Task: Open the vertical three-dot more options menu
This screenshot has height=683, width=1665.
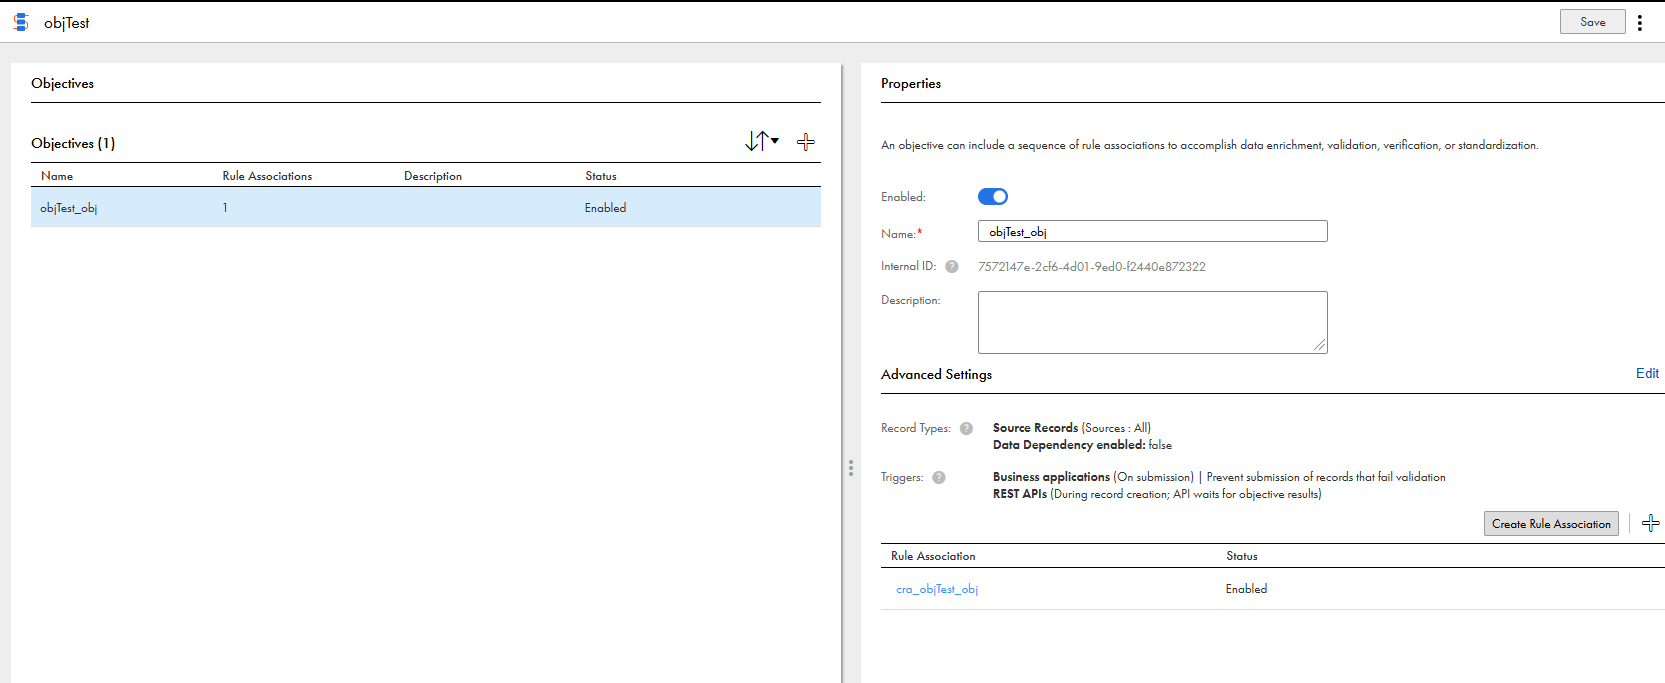Action: pos(1640,22)
